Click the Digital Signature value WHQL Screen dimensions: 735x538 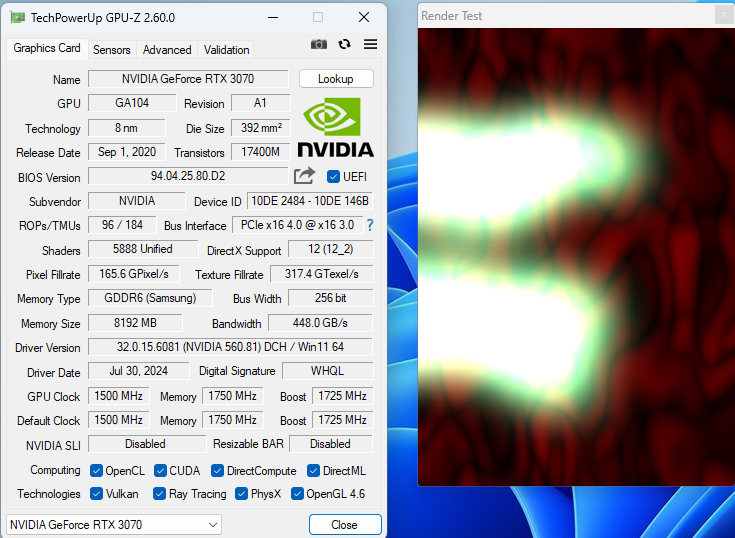click(327, 371)
